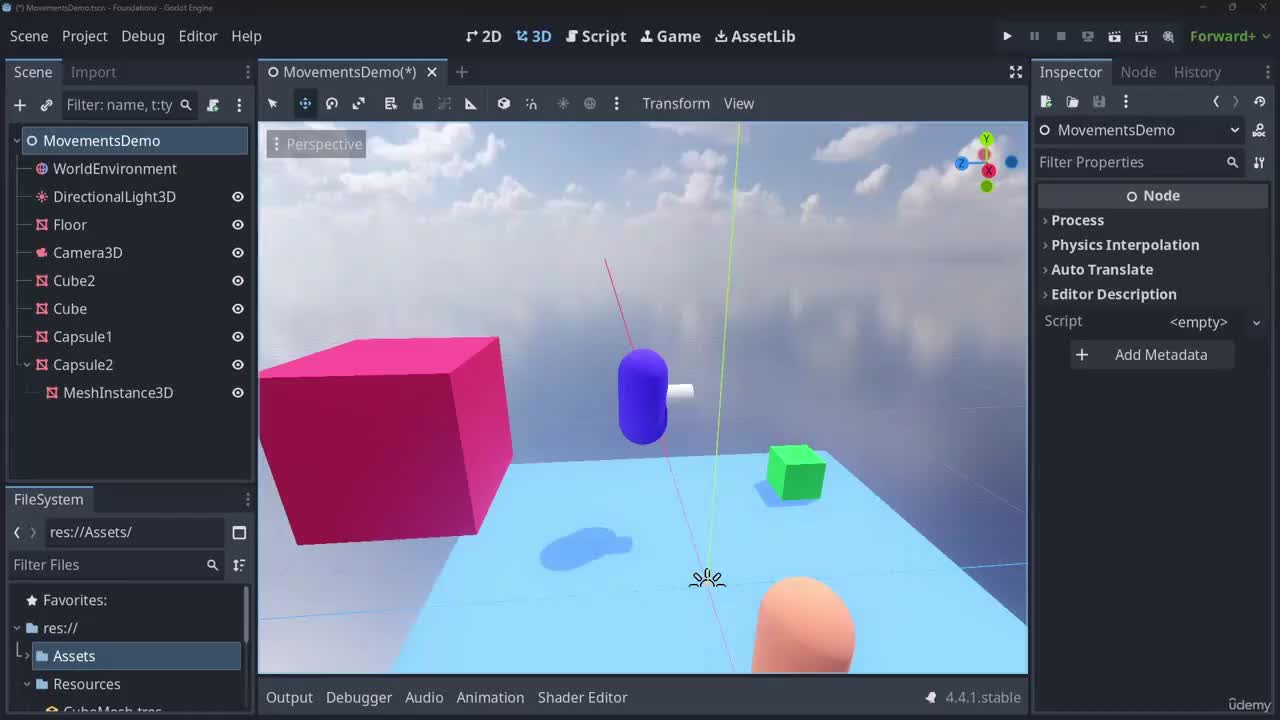Hide the Cube node
The image size is (1280, 720).
coord(238,309)
